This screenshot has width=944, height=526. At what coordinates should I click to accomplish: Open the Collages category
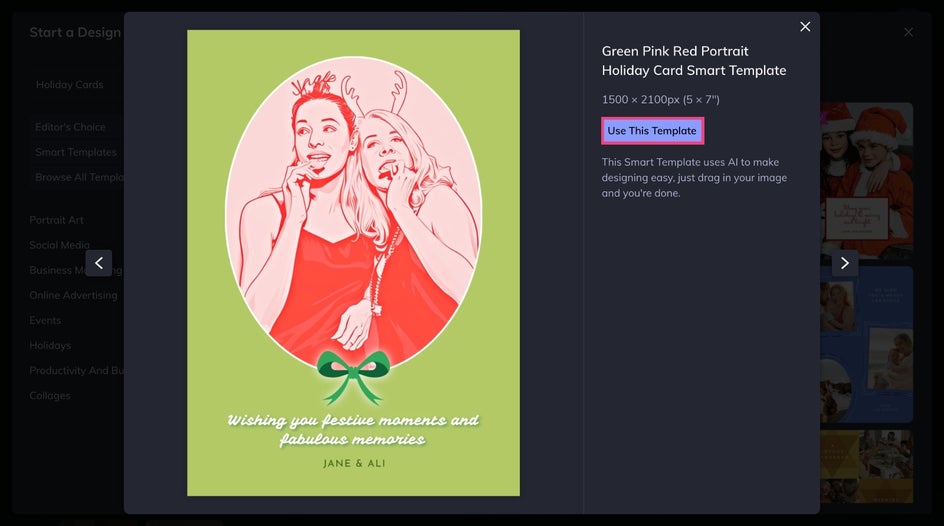coord(49,395)
